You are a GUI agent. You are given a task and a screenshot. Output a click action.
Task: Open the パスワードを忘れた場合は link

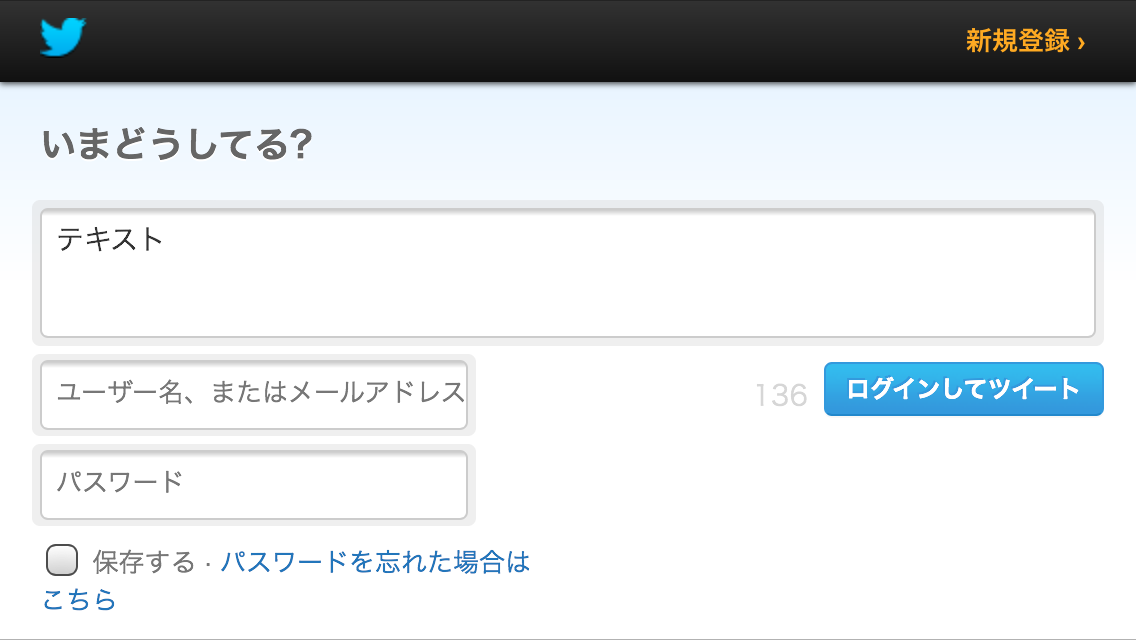[x=375, y=562]
